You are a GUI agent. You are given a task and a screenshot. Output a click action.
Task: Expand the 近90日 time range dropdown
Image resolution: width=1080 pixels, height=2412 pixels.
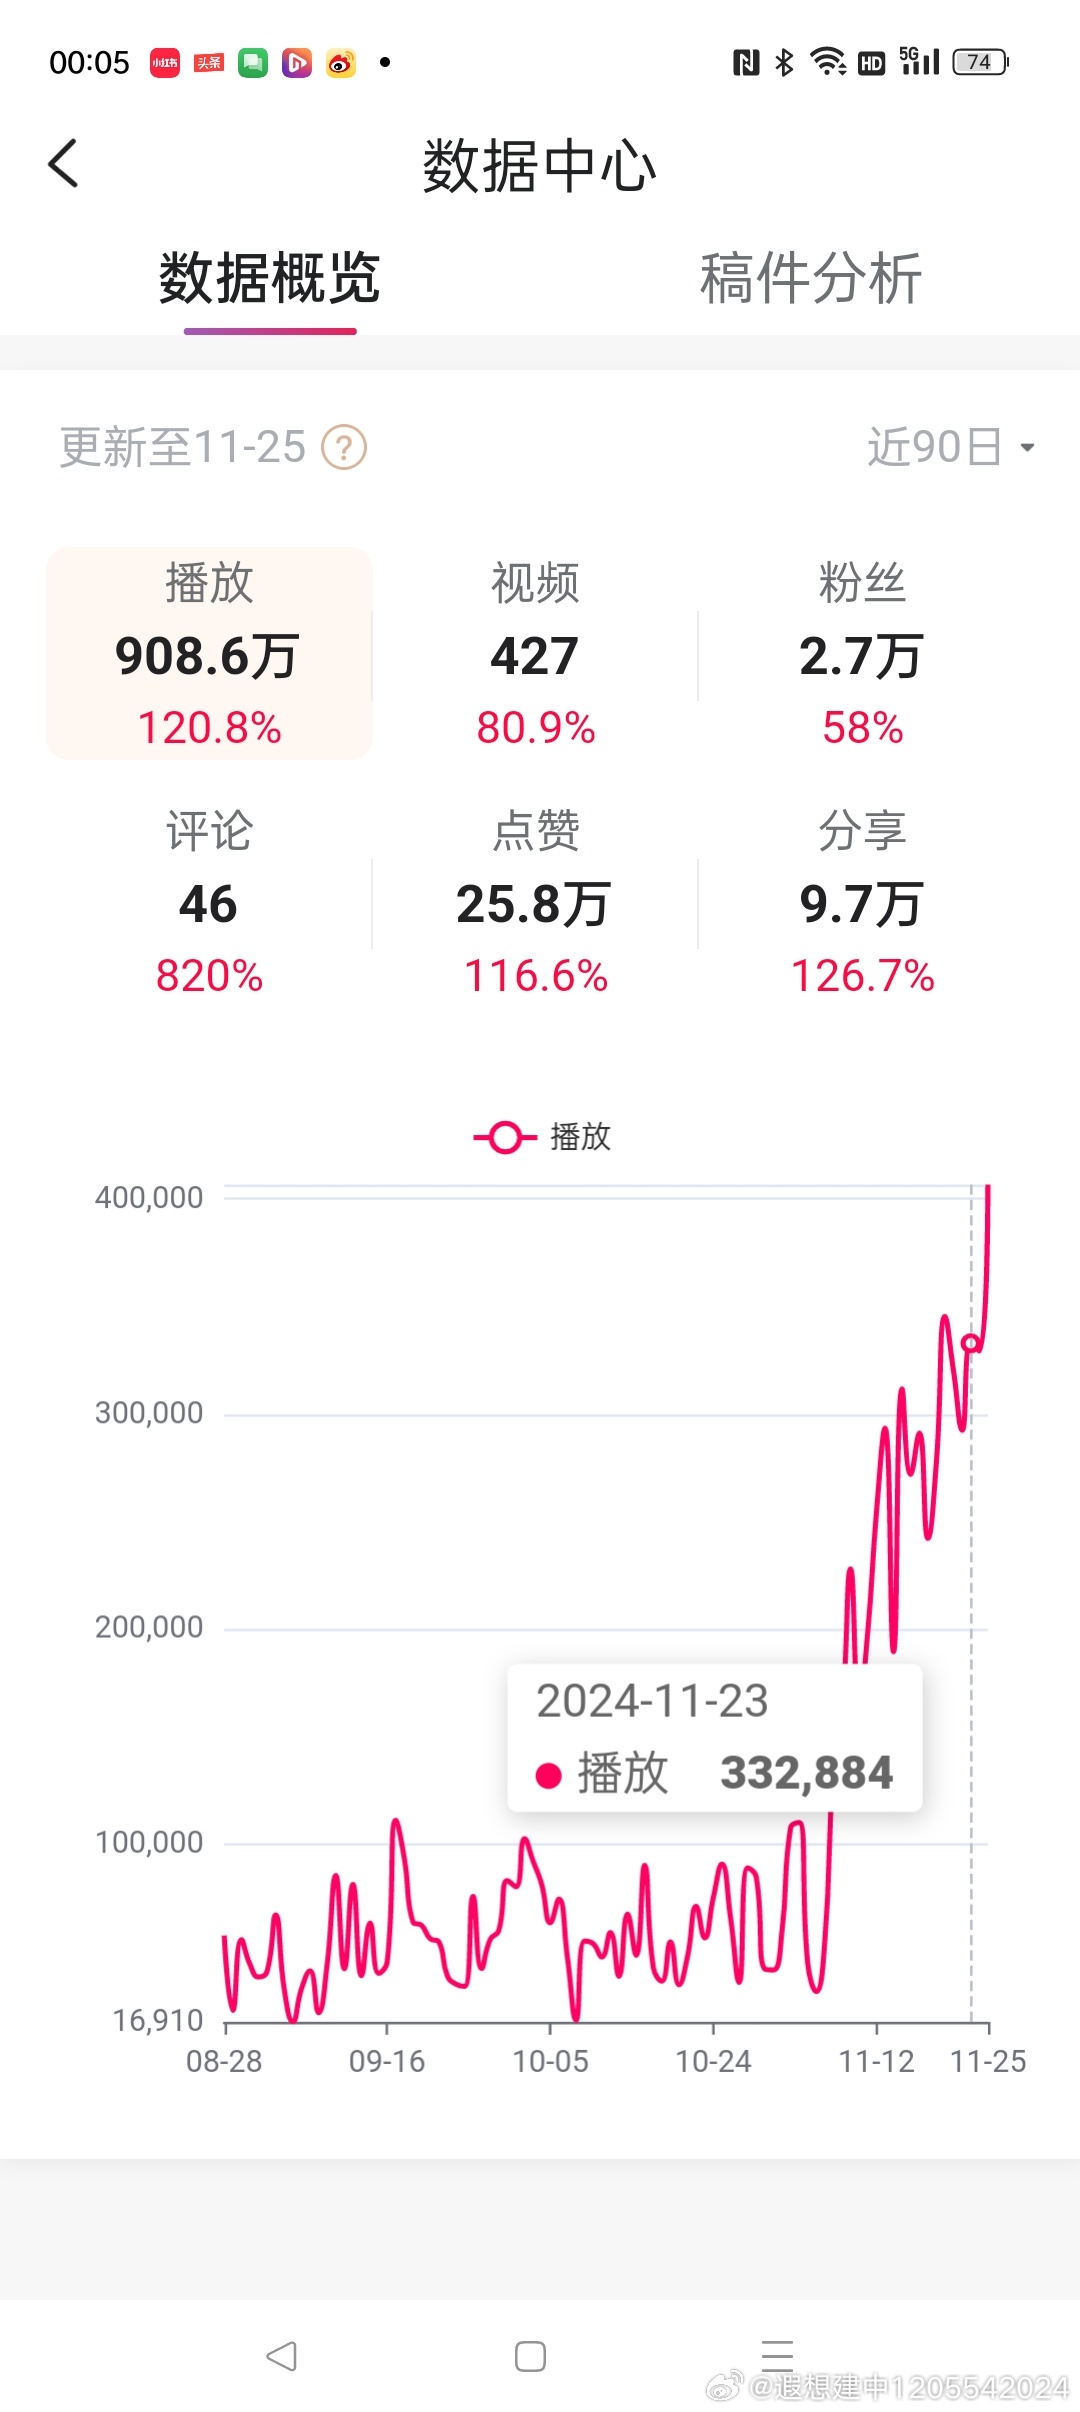(950, 447)
